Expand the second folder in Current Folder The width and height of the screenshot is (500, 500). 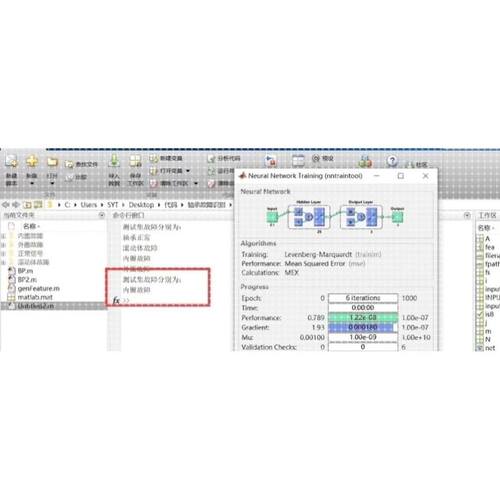click(x=4, y=245)
